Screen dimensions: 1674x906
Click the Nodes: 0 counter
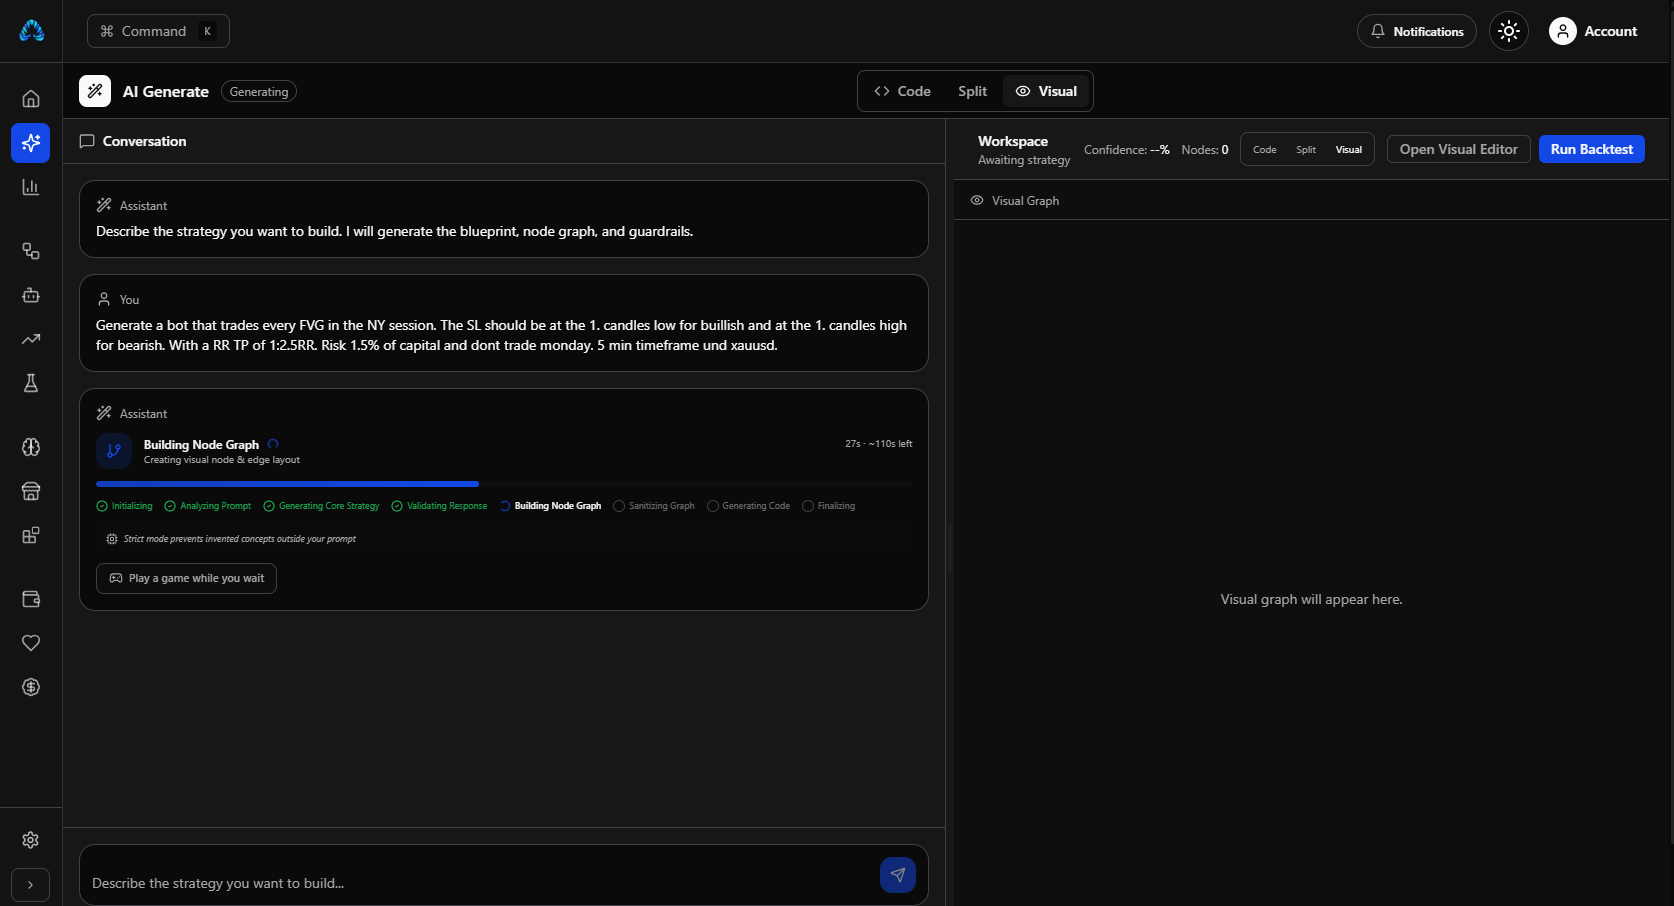[1205, 150]
